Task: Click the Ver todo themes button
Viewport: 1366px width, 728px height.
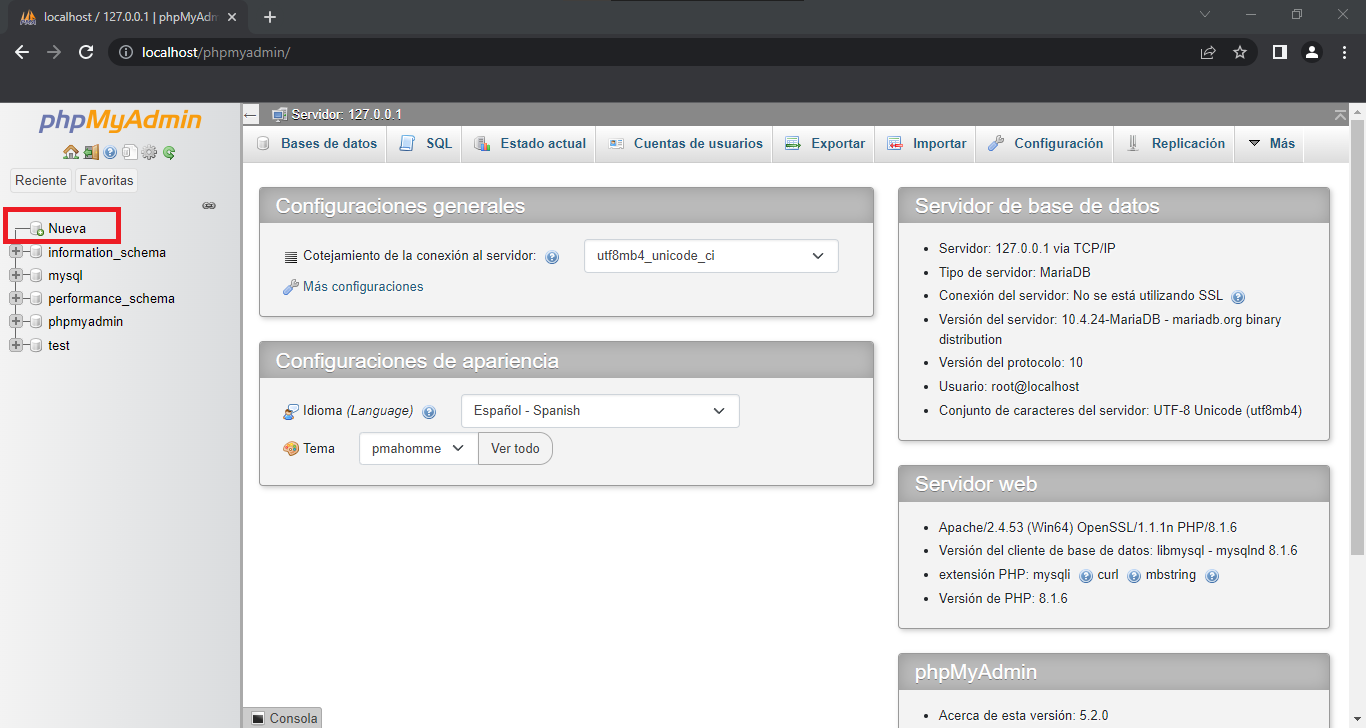Action: coord(515,448)
